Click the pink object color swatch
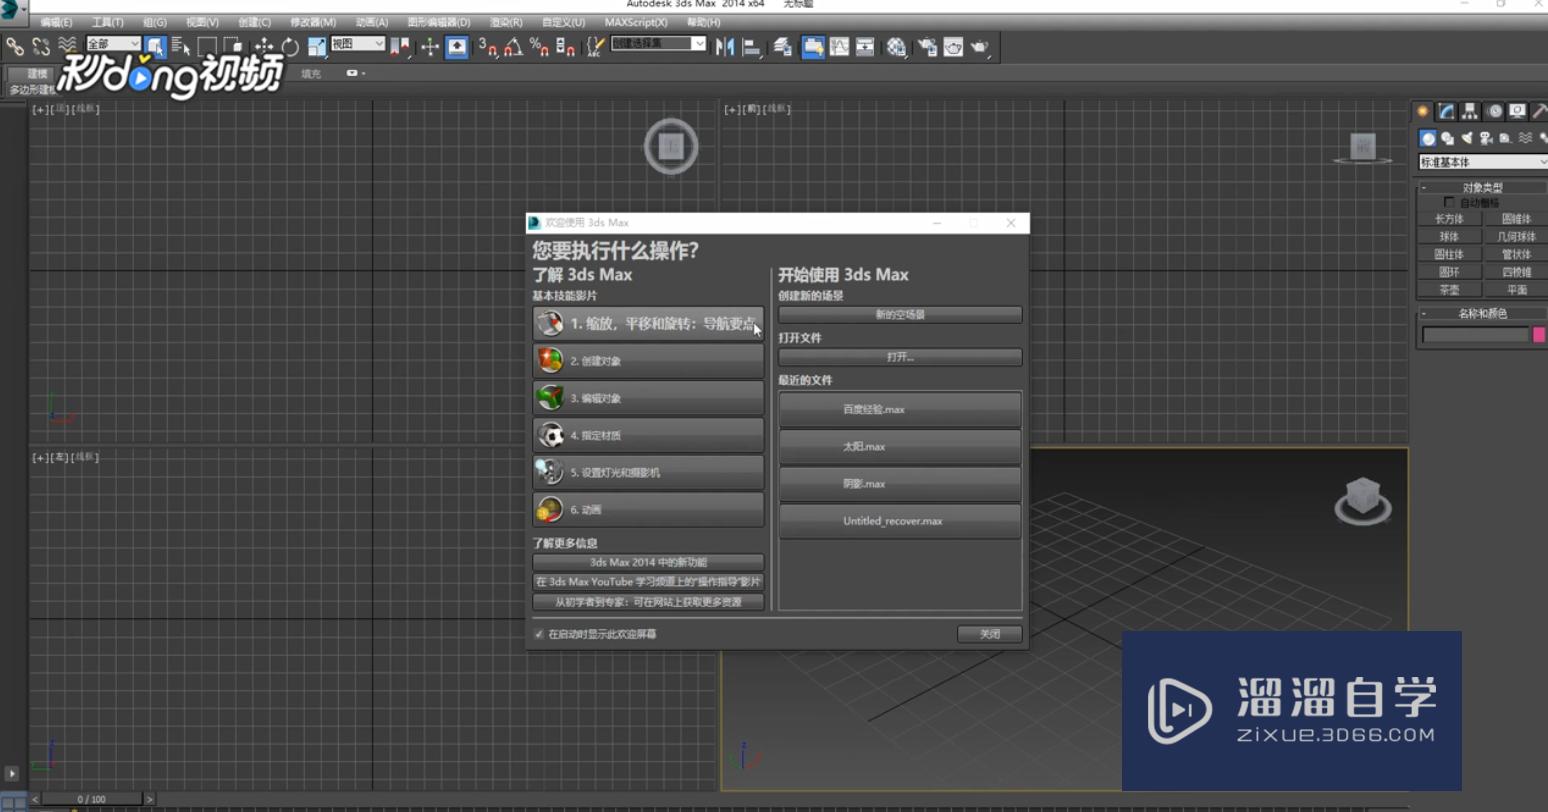The height and width of the screenshot is (812, 1548). [1540, 335]
